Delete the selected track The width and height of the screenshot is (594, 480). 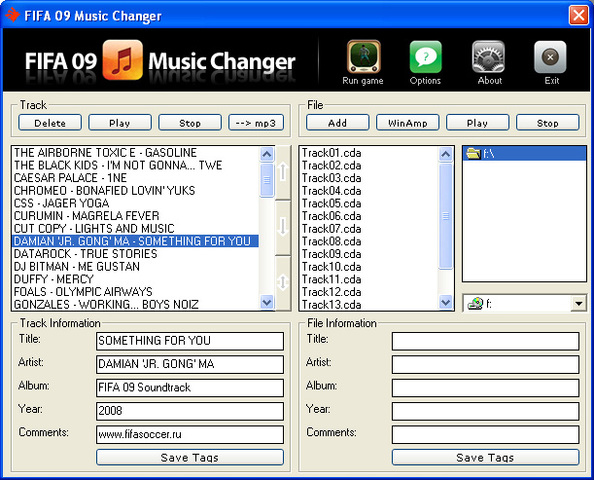(x=50, y=123)
